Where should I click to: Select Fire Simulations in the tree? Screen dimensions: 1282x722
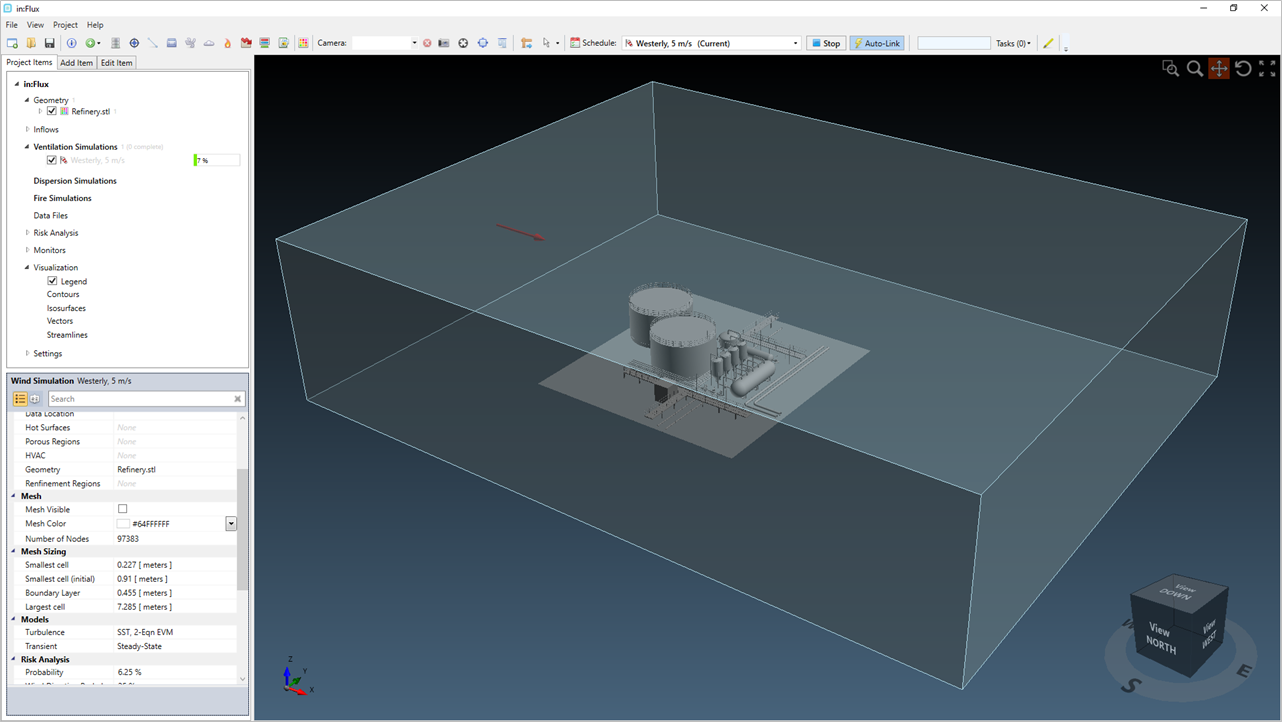coord(62,198)
